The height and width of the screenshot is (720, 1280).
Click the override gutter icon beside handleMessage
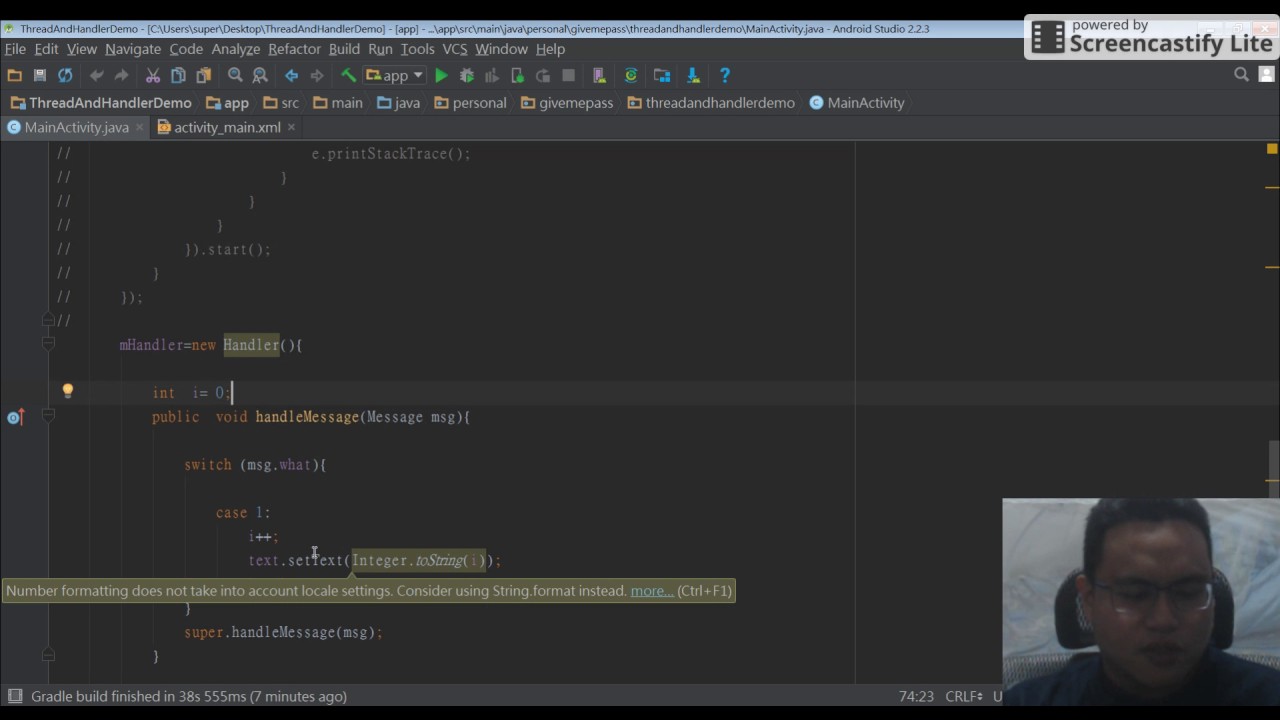point(15,417)
